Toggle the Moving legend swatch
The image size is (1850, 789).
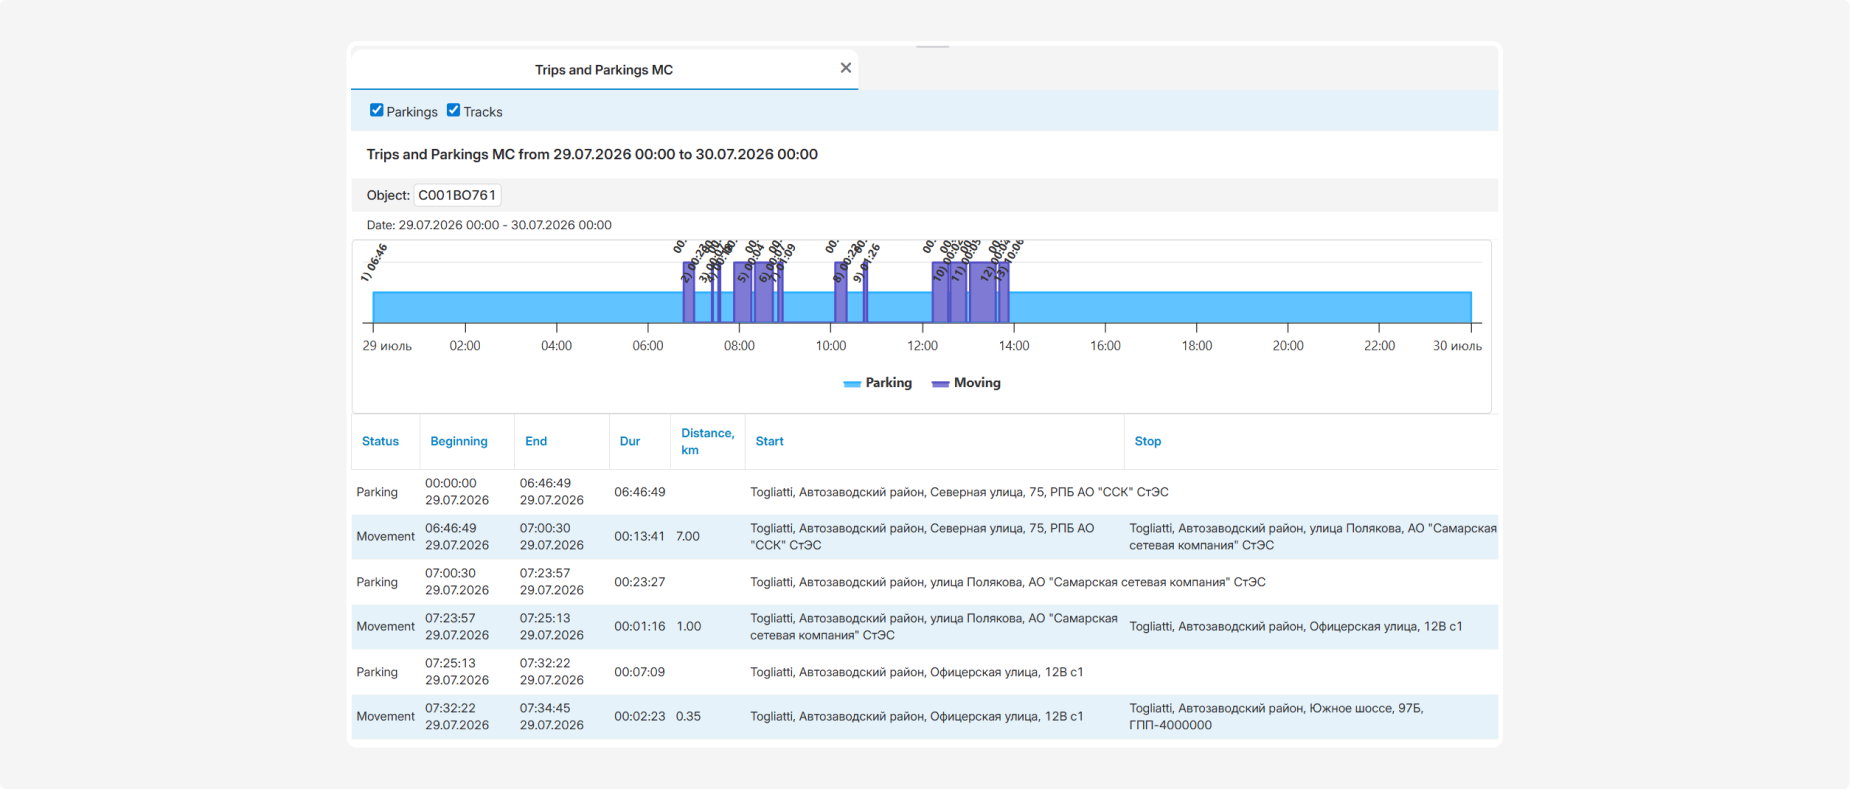click(x=940, y=383)
